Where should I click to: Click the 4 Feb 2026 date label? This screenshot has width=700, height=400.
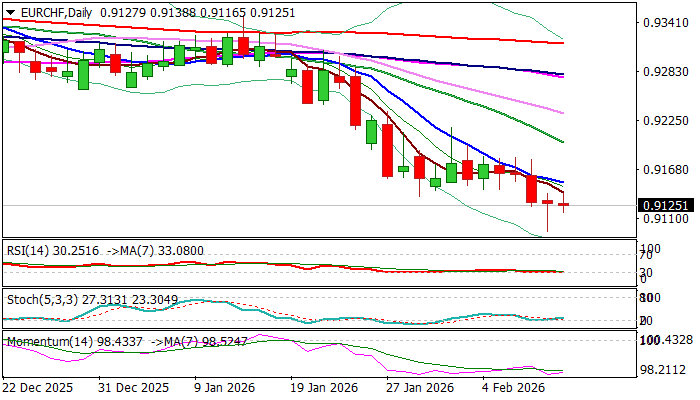(512, 388)
